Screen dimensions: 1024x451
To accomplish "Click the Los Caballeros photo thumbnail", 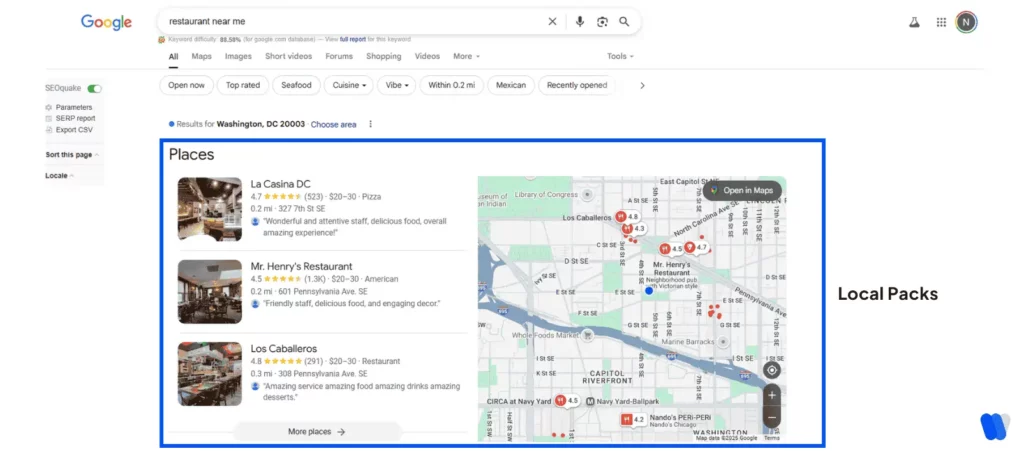I will pyautogui.click(x=210, y=374).
